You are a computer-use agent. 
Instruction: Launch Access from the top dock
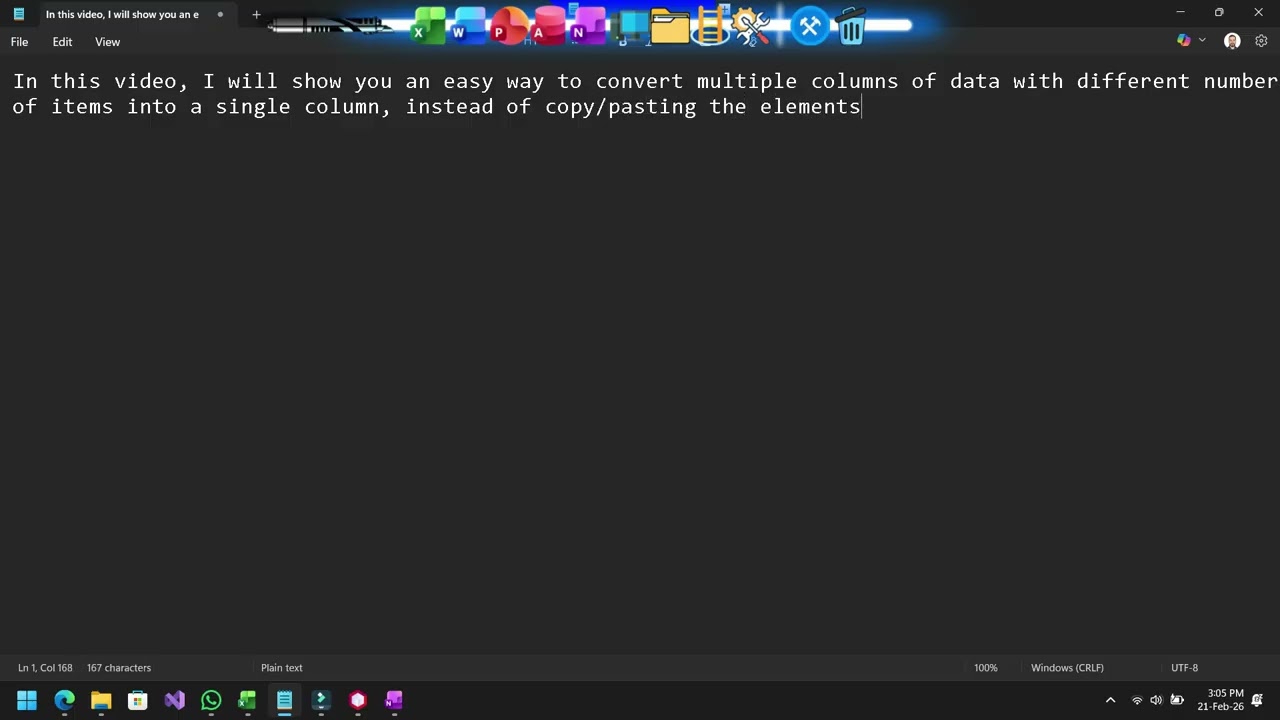548,27
